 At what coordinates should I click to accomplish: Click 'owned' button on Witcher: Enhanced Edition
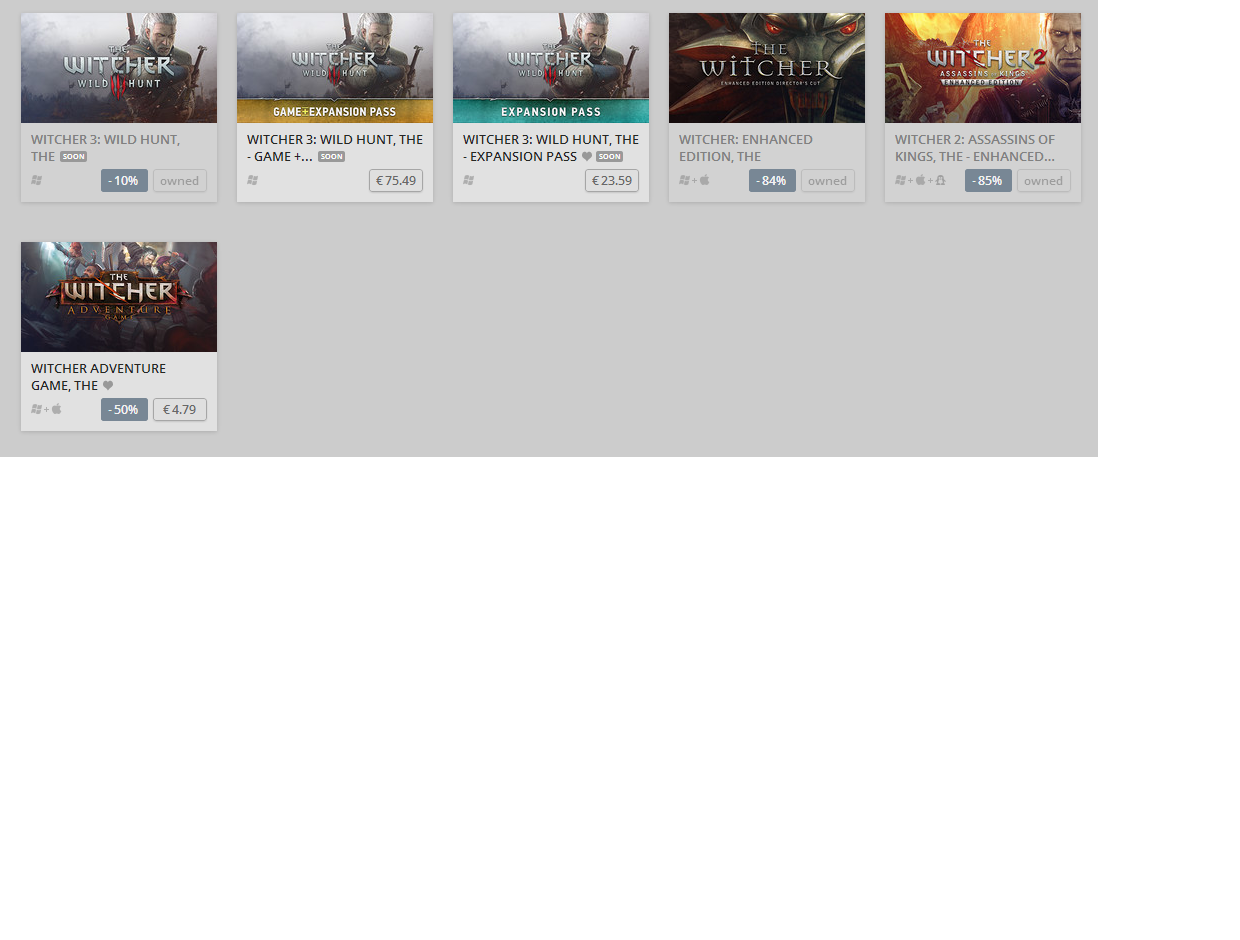point(828,181)
